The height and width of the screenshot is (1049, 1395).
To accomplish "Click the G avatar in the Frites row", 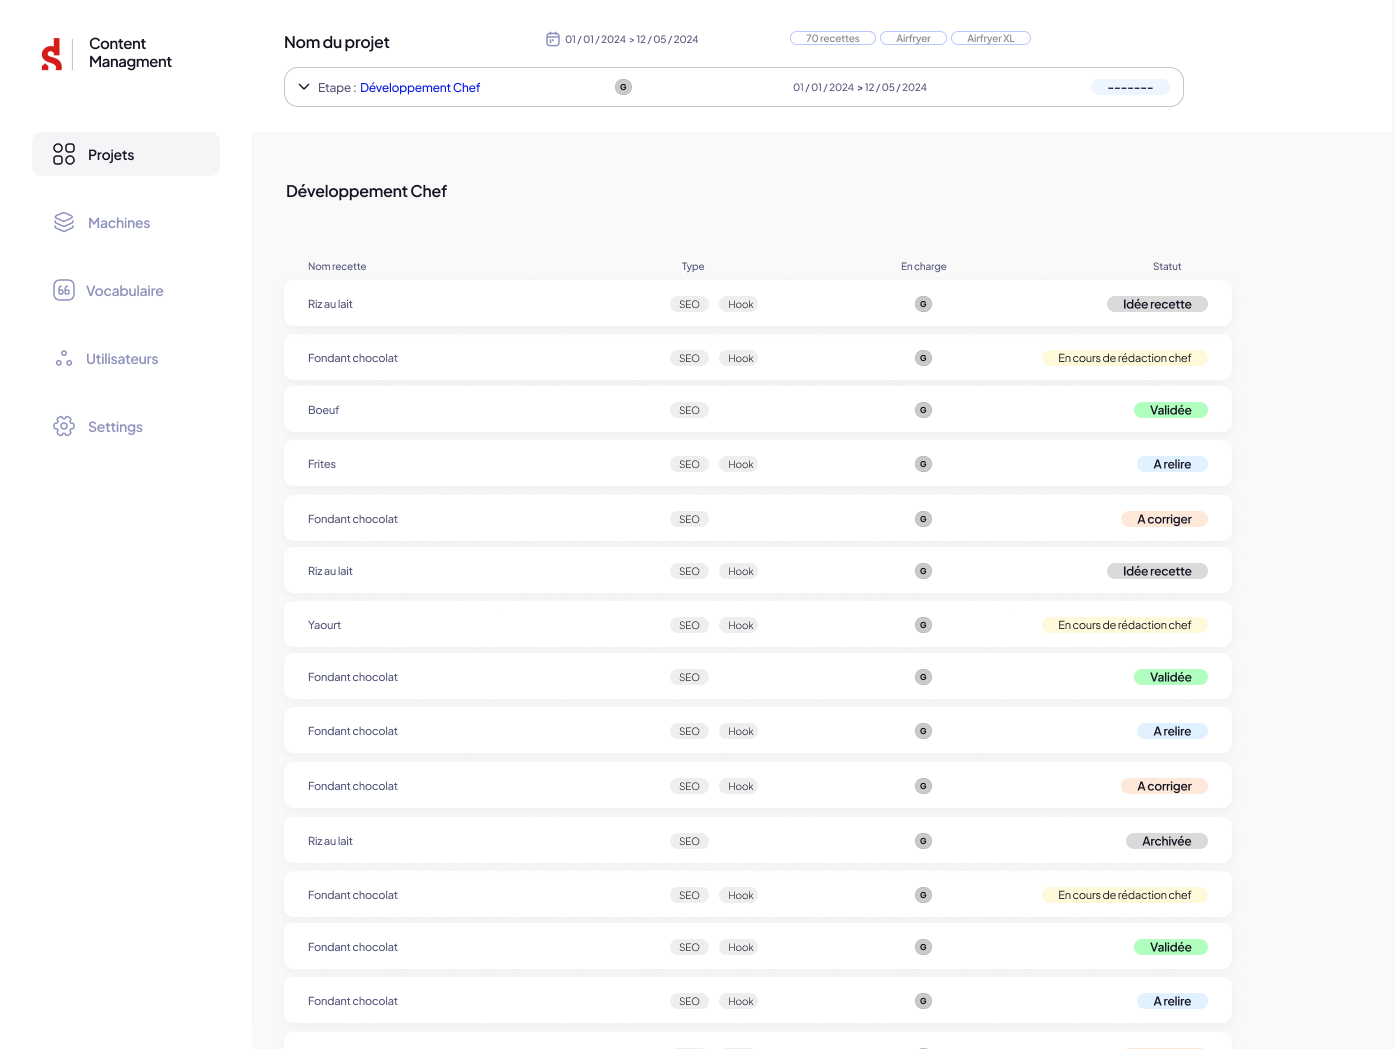I will point(923,464).
